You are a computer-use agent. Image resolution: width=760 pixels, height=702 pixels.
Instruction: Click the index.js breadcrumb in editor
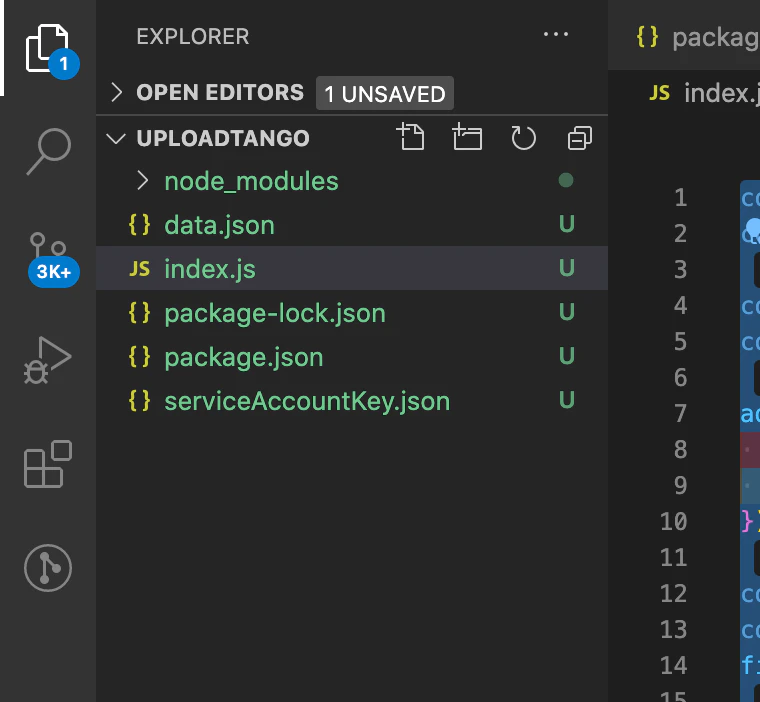[704, 93]
